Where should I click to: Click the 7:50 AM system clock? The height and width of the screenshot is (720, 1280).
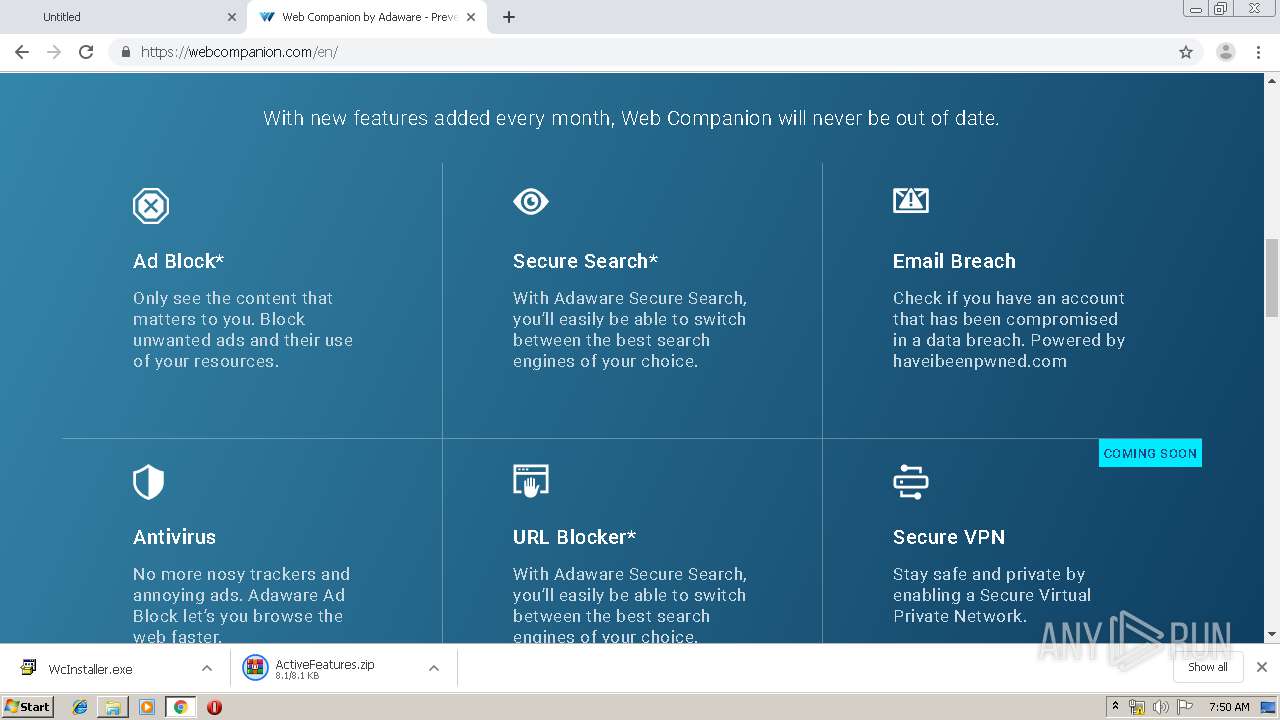coord(1229,707)
